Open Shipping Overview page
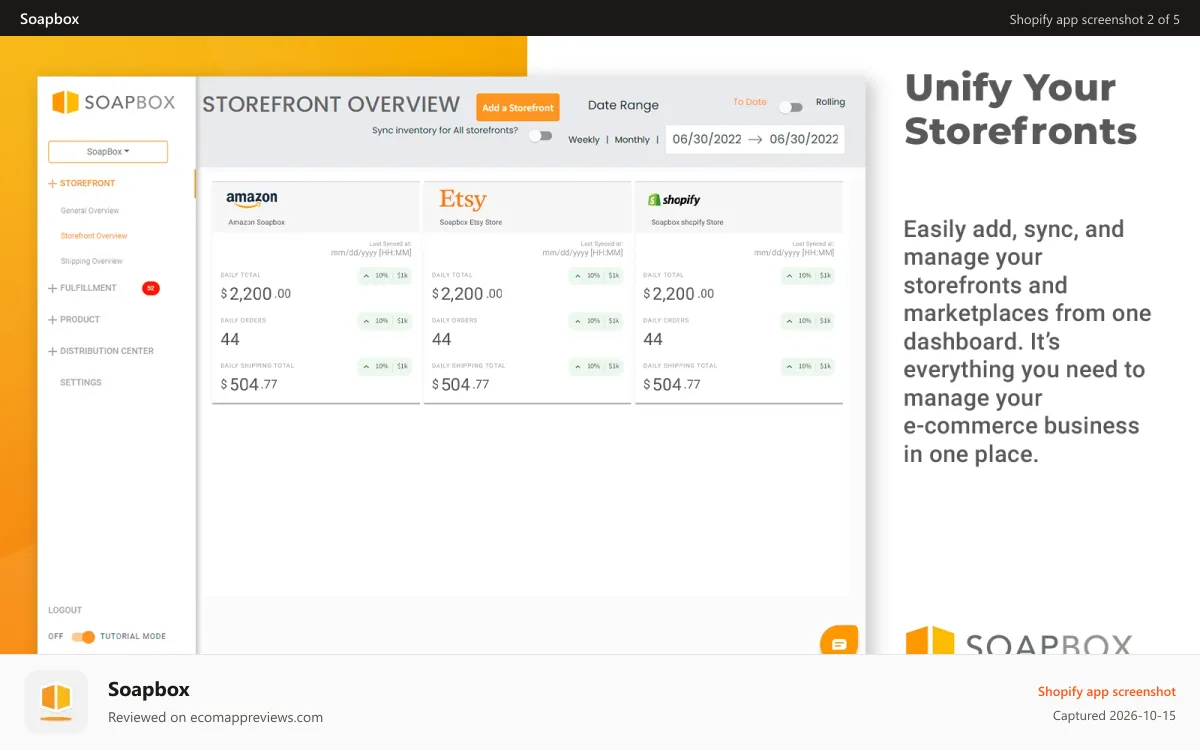The width and height of the screenshot is (1200, 750). 91,261
